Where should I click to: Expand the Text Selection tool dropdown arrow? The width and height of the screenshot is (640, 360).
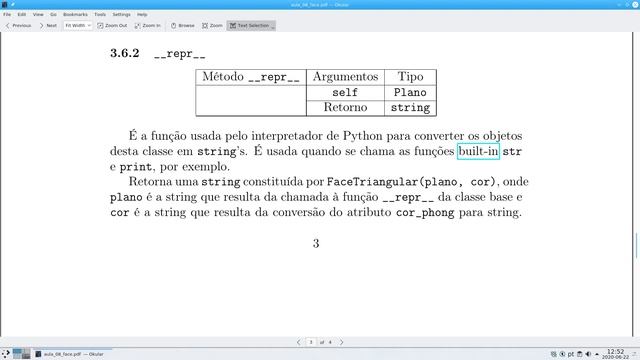click(x=273, y=26)
